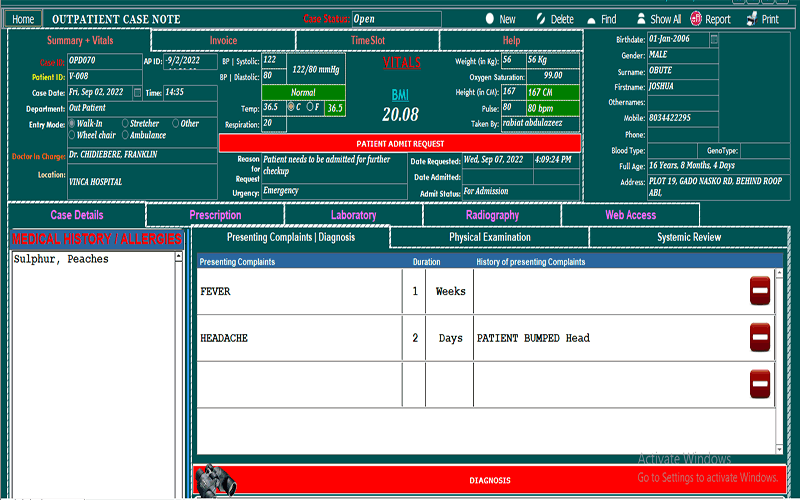Switch to the Invoice tab
Viewport: 800px width, 500px height.
click(x=223, y=41)
